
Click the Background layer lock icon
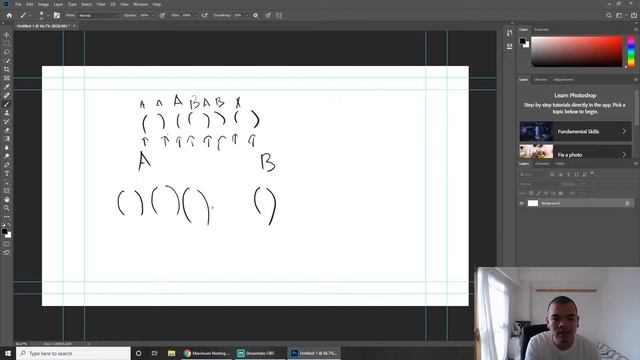tap(627, 203)
